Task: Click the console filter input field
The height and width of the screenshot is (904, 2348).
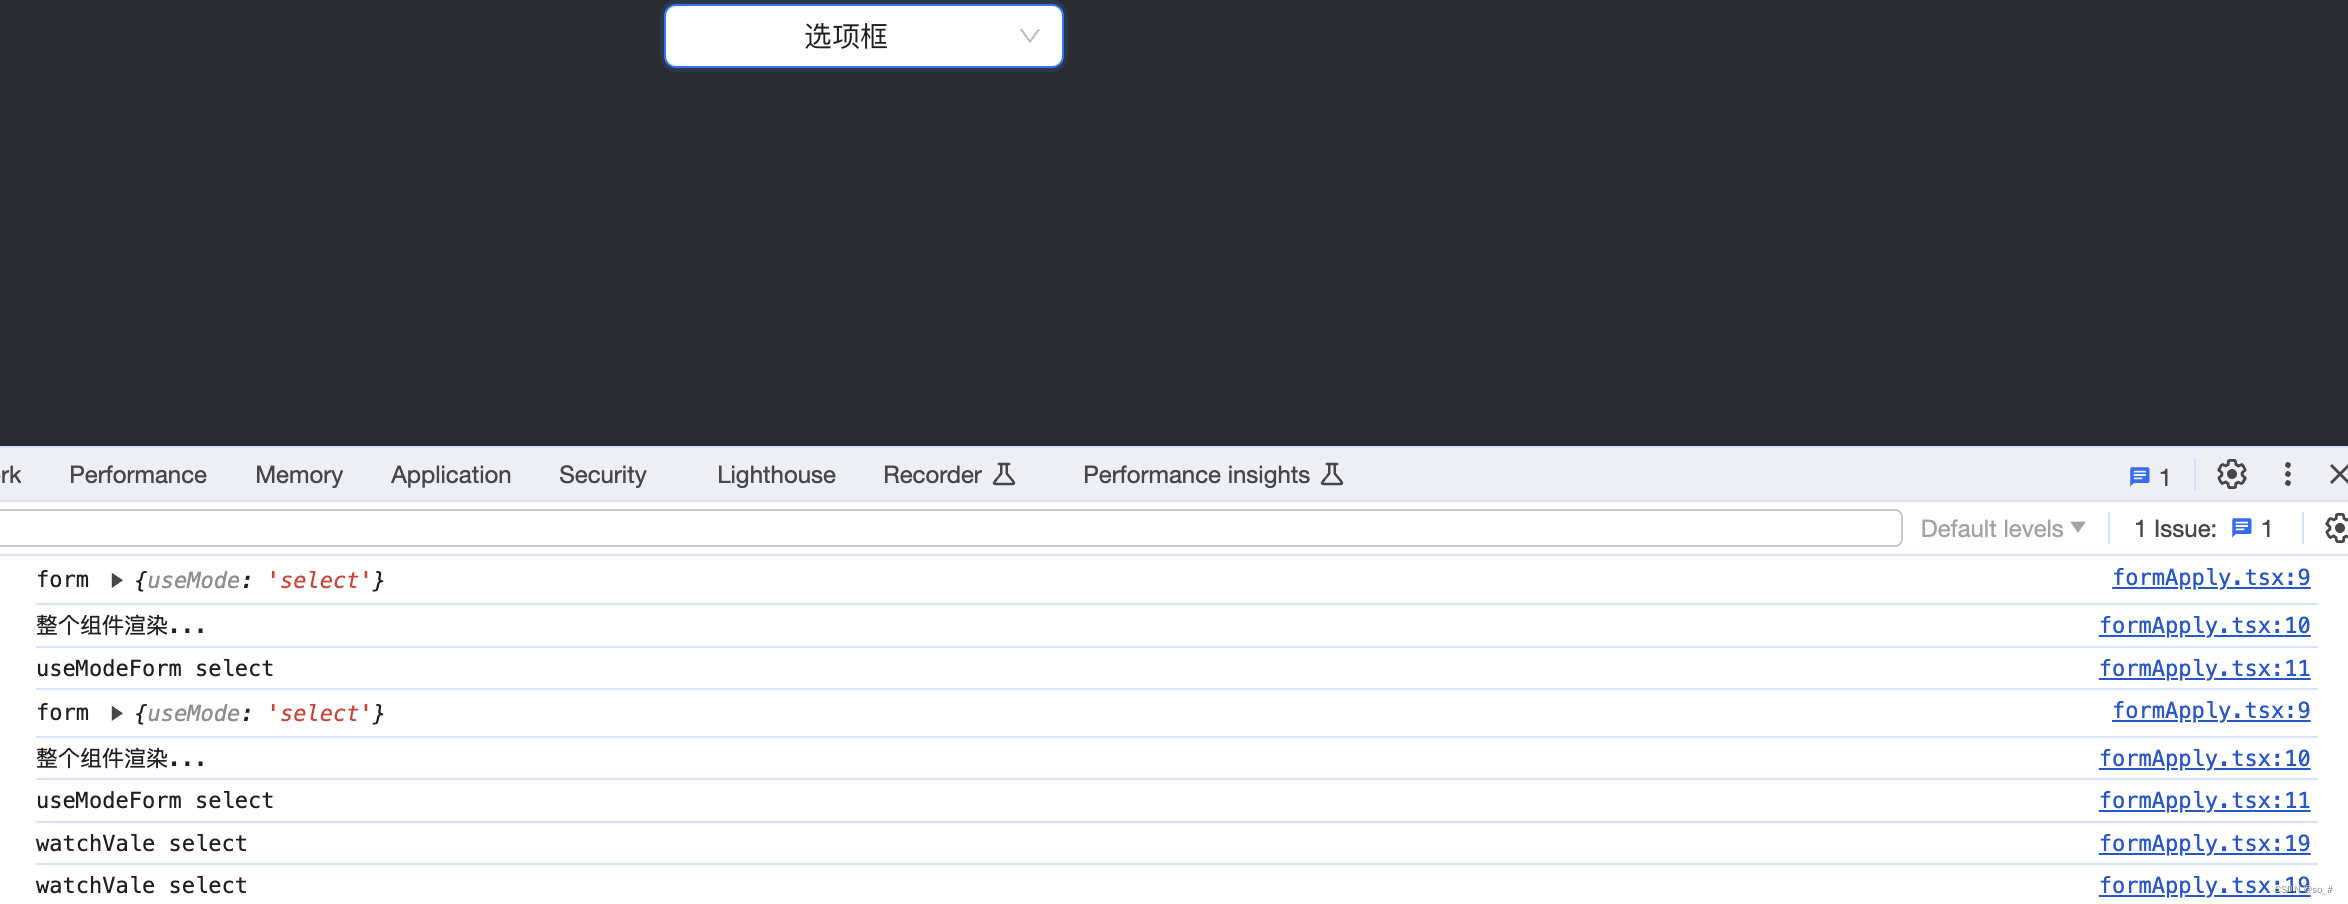Action: (950, 528)
